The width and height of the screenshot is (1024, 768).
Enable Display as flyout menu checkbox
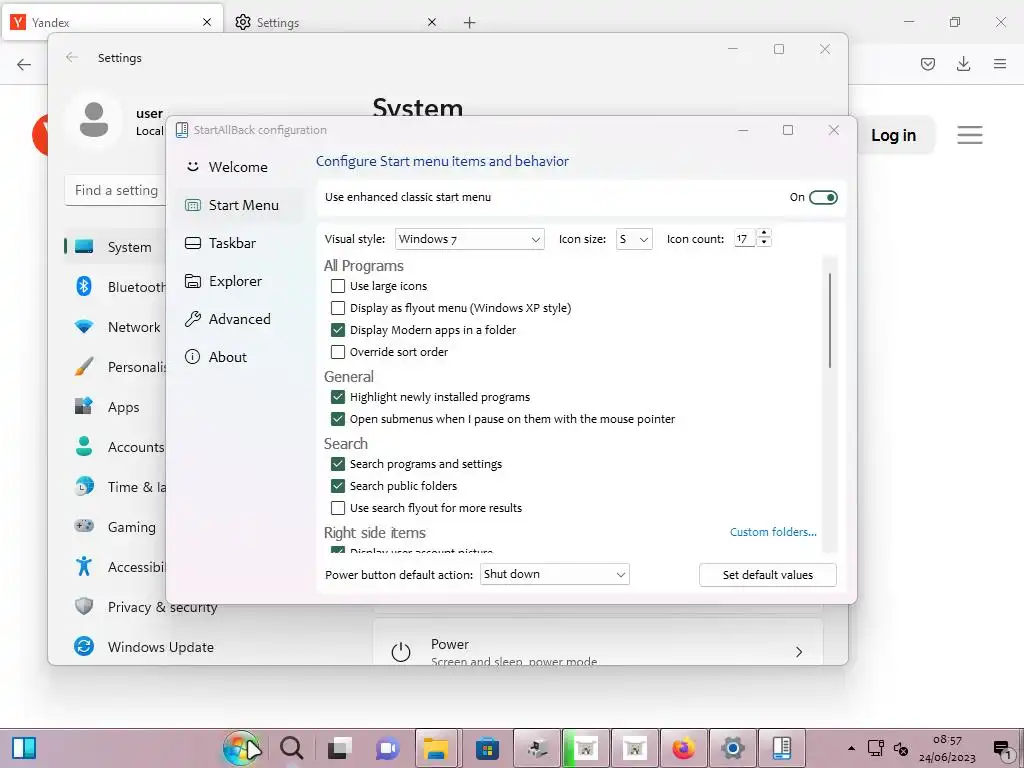coord(338,308)
